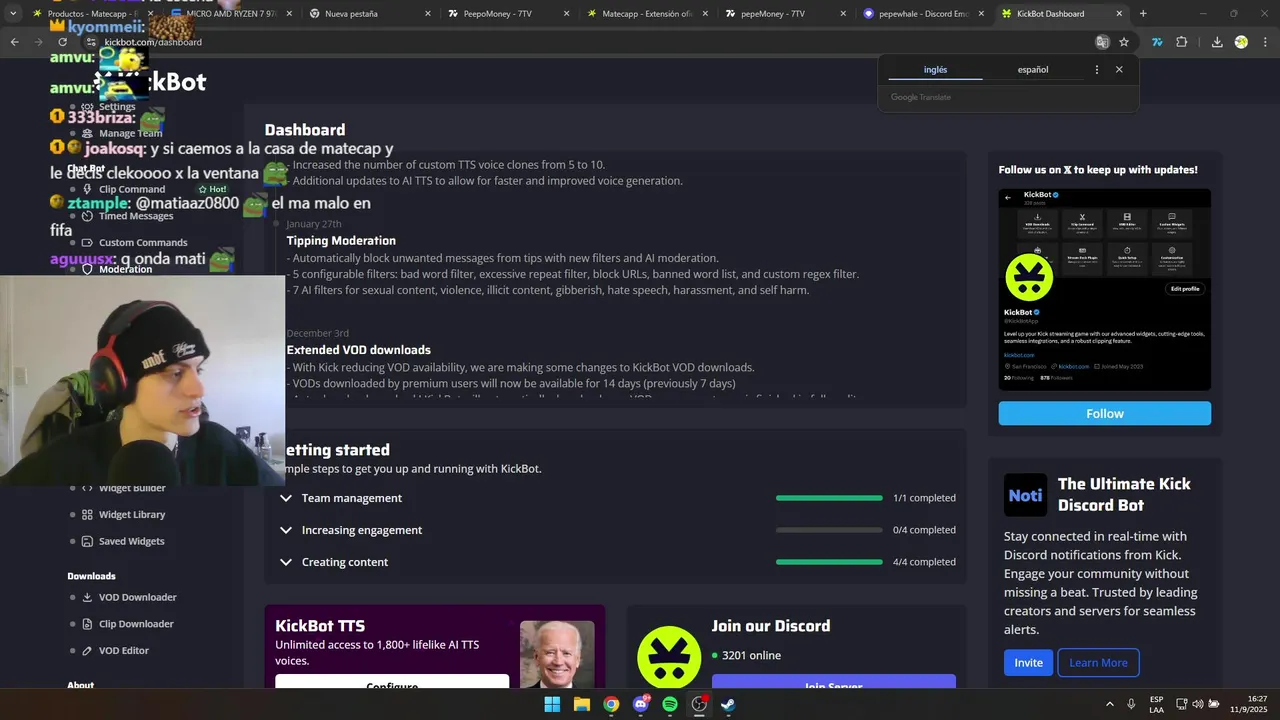
Task: Click the Moderation shield icon in sidebar
Action: pyautogui.click(x=87, y=269)
